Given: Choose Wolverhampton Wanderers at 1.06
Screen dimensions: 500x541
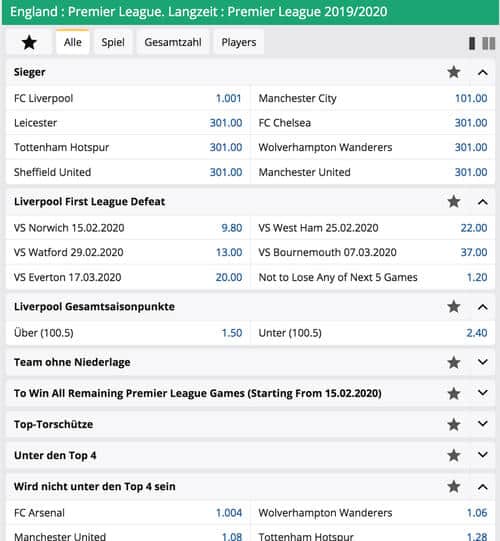Looking at the screenshot, I should pos(373,513).
